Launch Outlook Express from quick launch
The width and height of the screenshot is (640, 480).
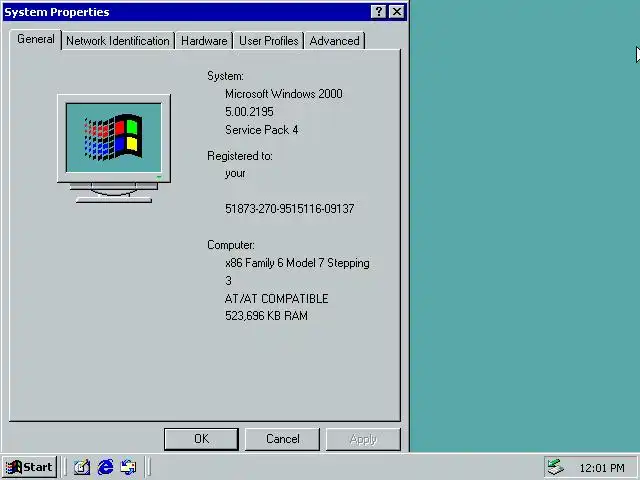click(x=129, y=467)
